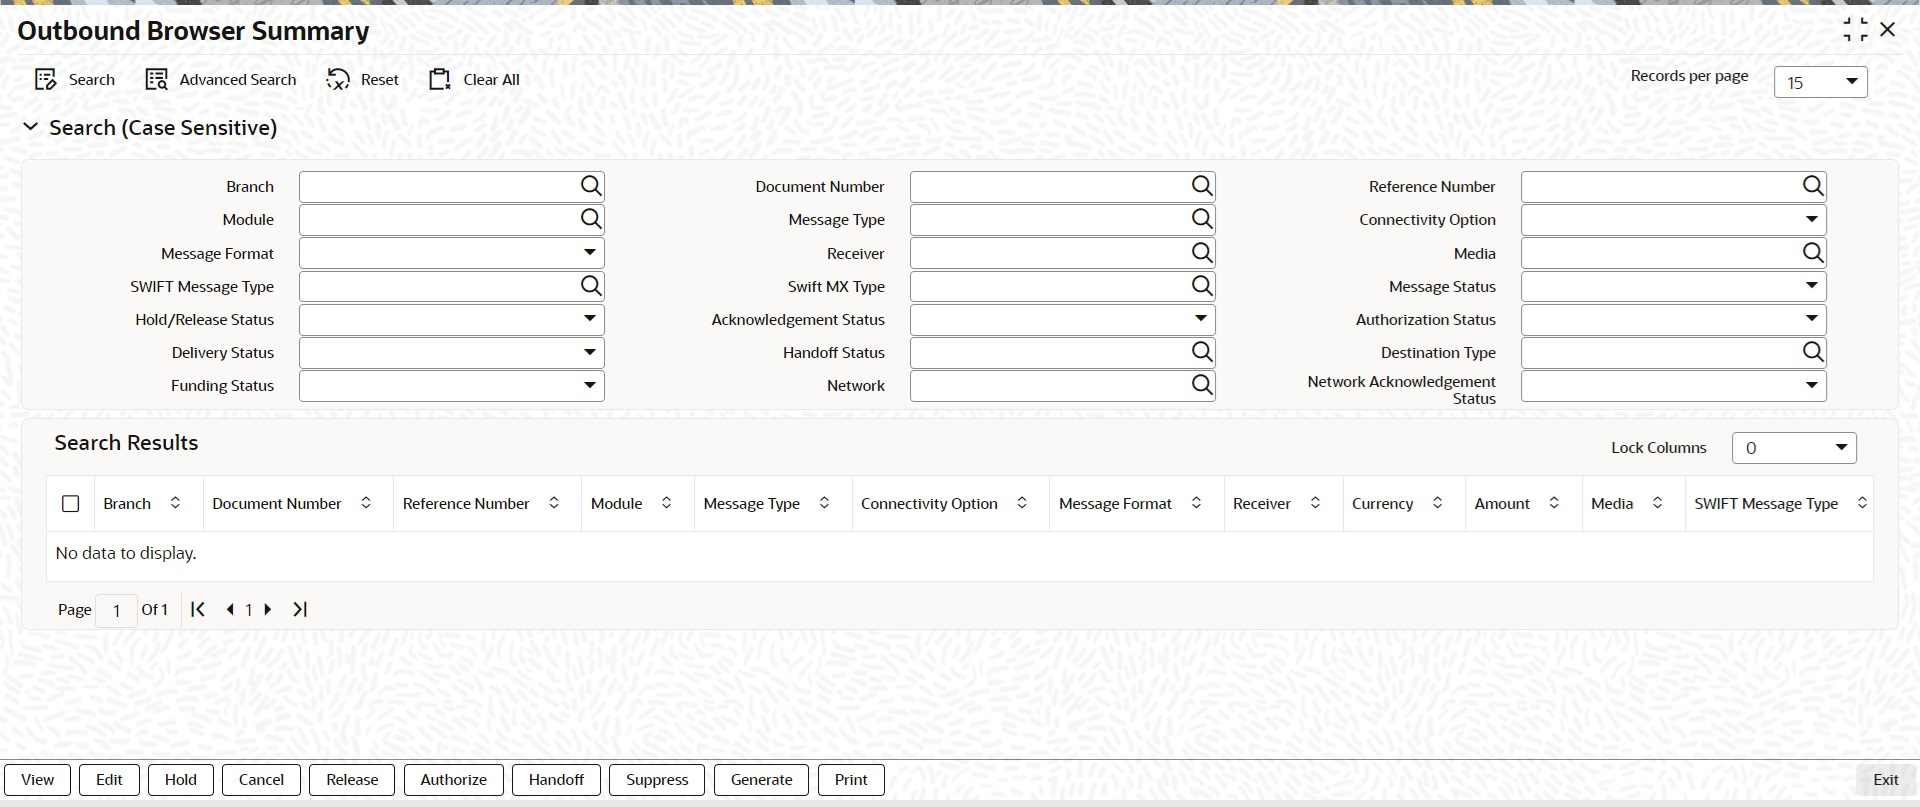The height and width of the screenshot is (807, 1920).
Task: Open lookup for Document Number field
Action: [x=1202, y=186]
